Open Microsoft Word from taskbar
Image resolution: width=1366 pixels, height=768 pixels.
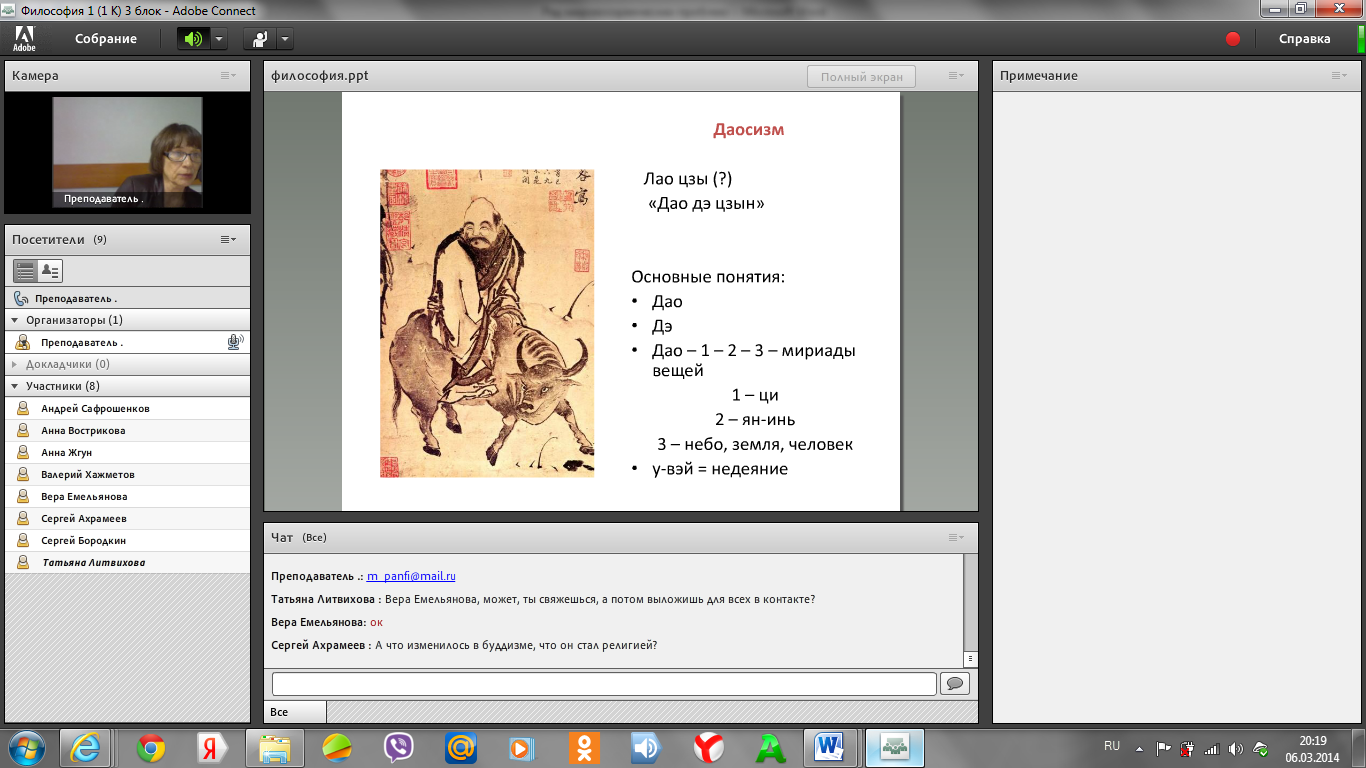[x=830, y=748]
